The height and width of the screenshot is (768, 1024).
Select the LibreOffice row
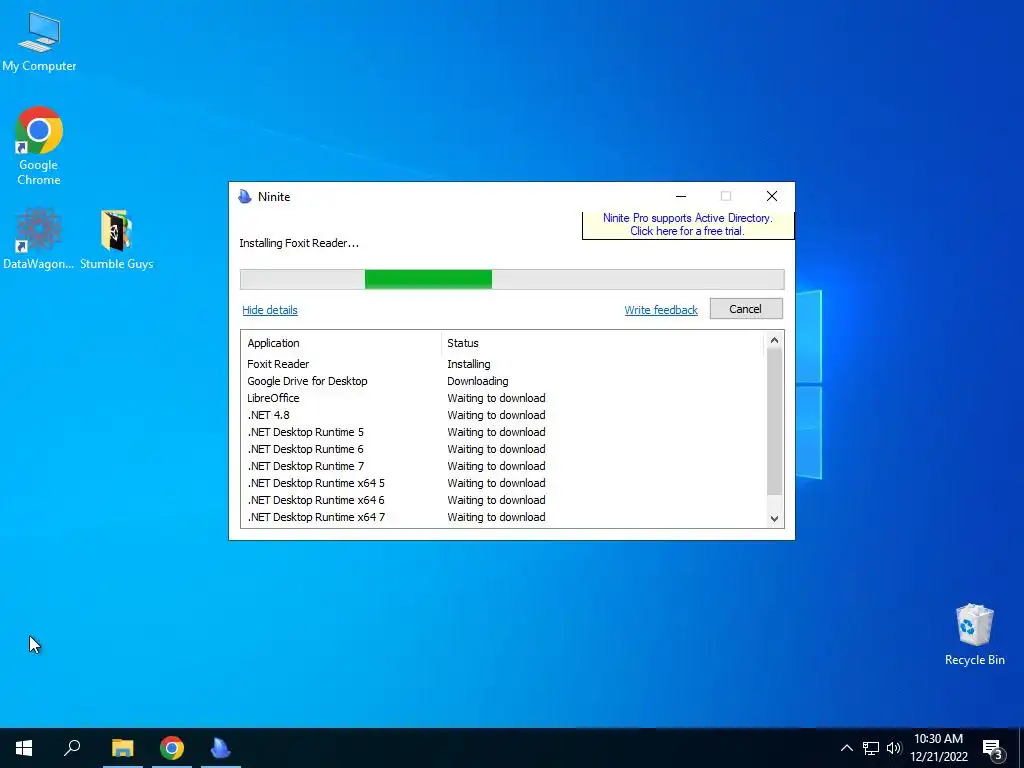(503, 398)
